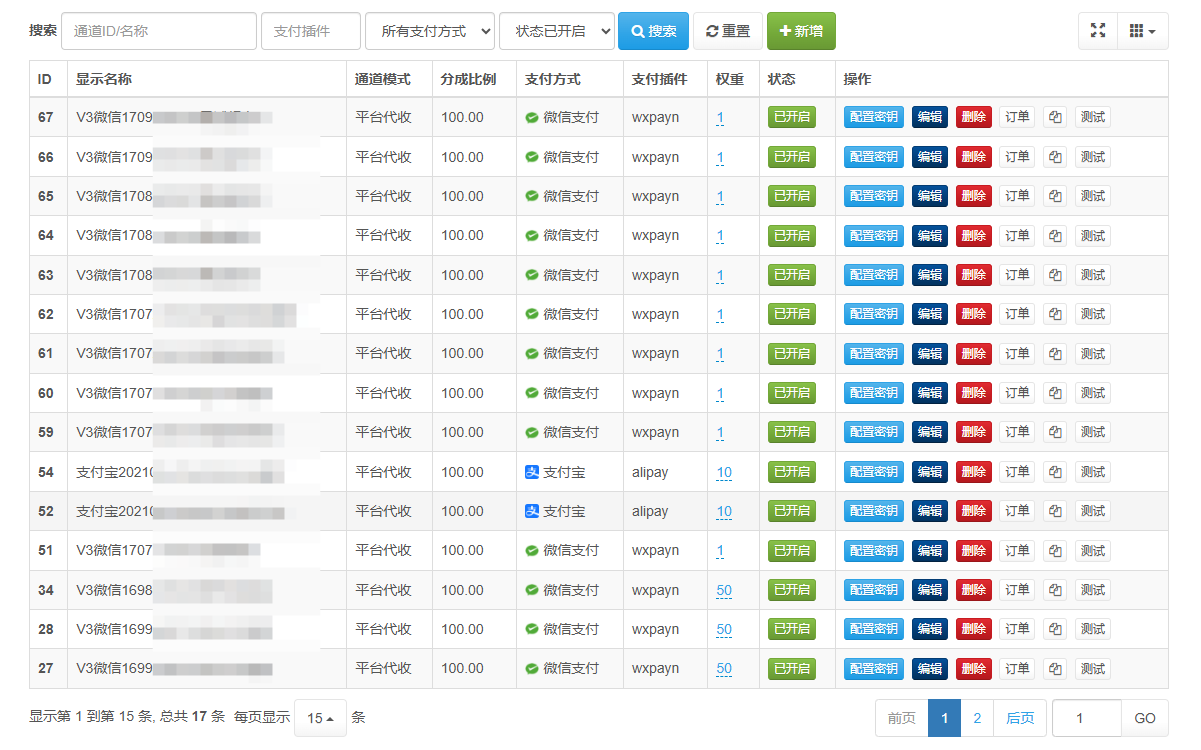Toggle 已开启 status for row 27
This screenshot has height=750, width=1201.
point(792,669)
